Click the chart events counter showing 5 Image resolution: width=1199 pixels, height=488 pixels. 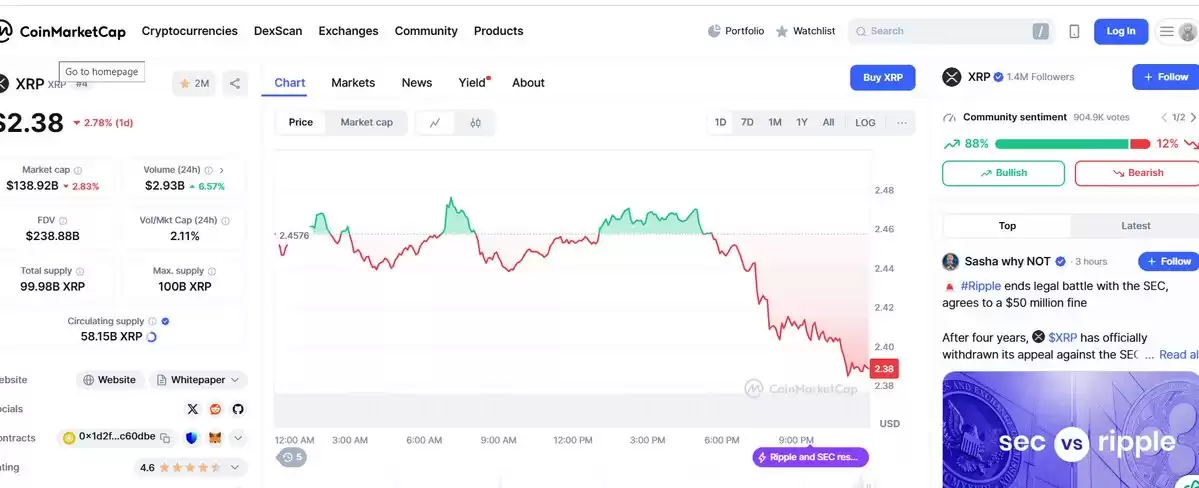point(291,457)
